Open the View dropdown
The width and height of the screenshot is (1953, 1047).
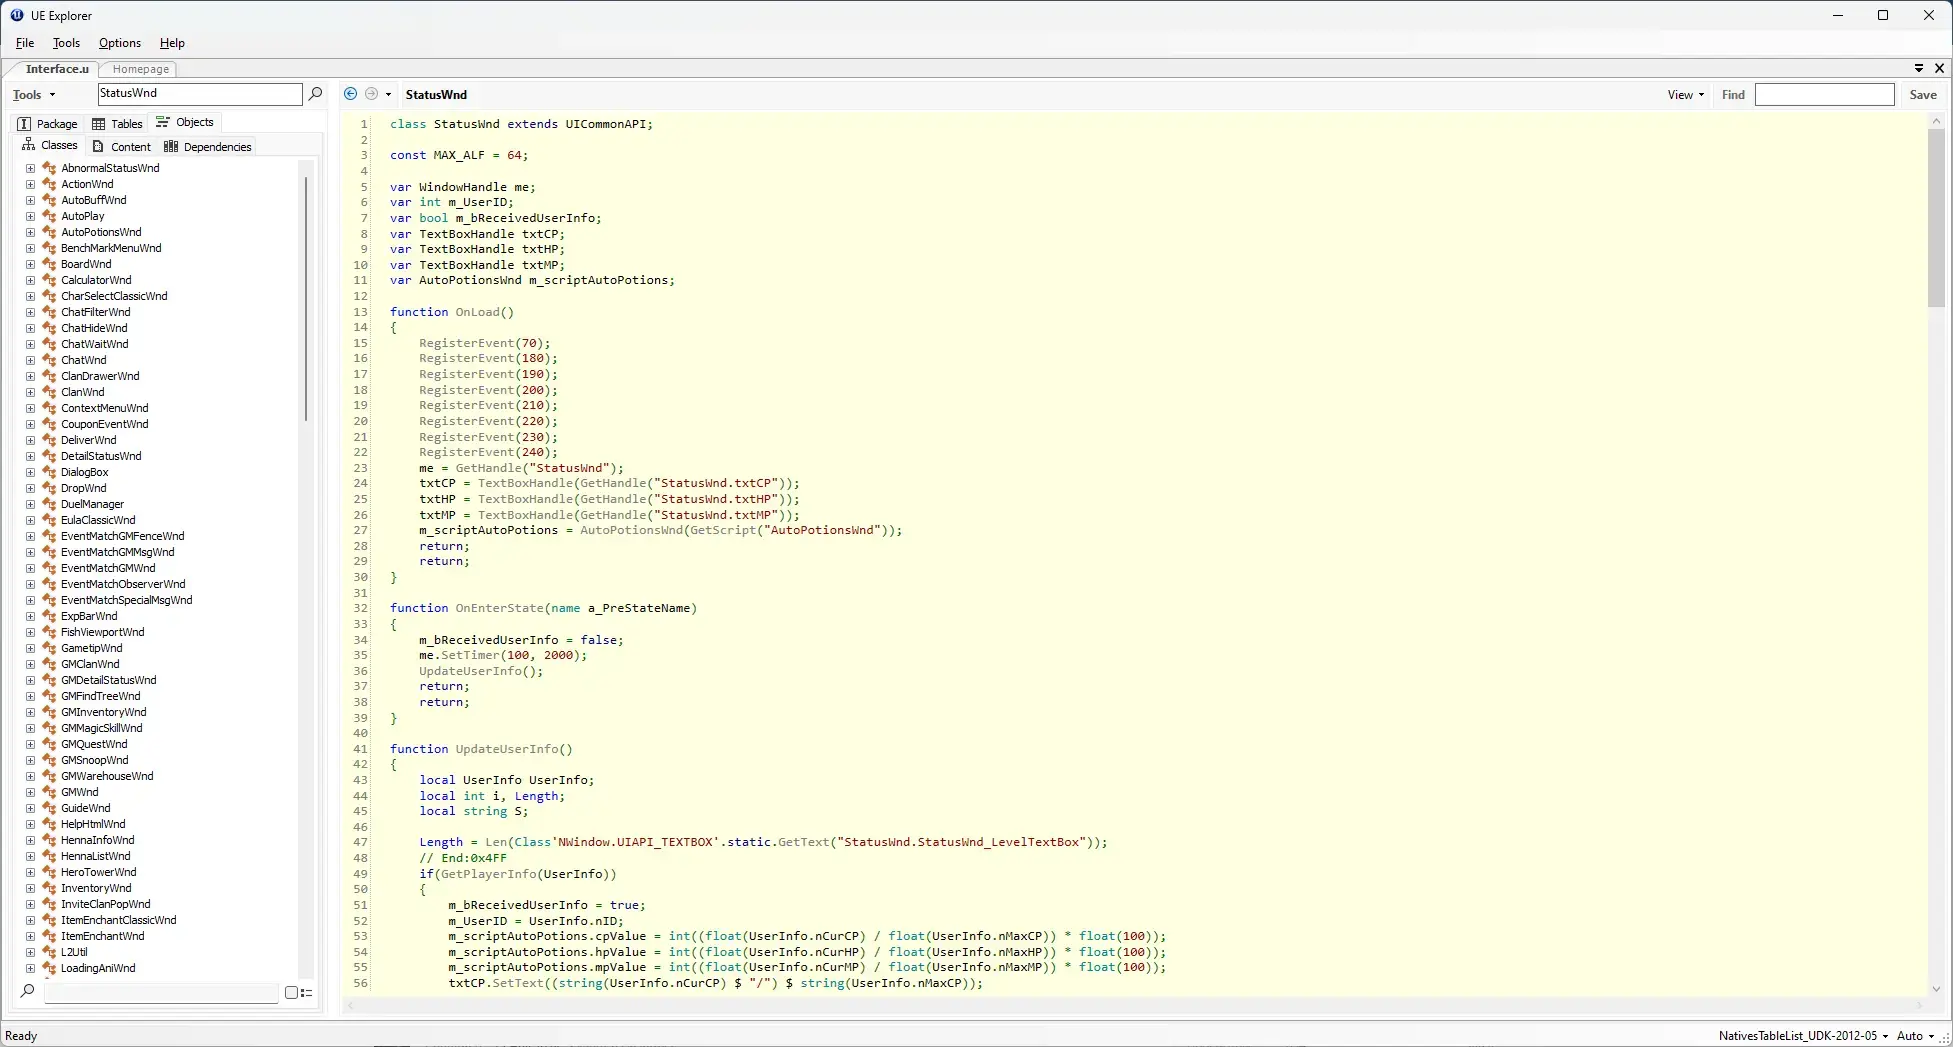point(1685,95)
